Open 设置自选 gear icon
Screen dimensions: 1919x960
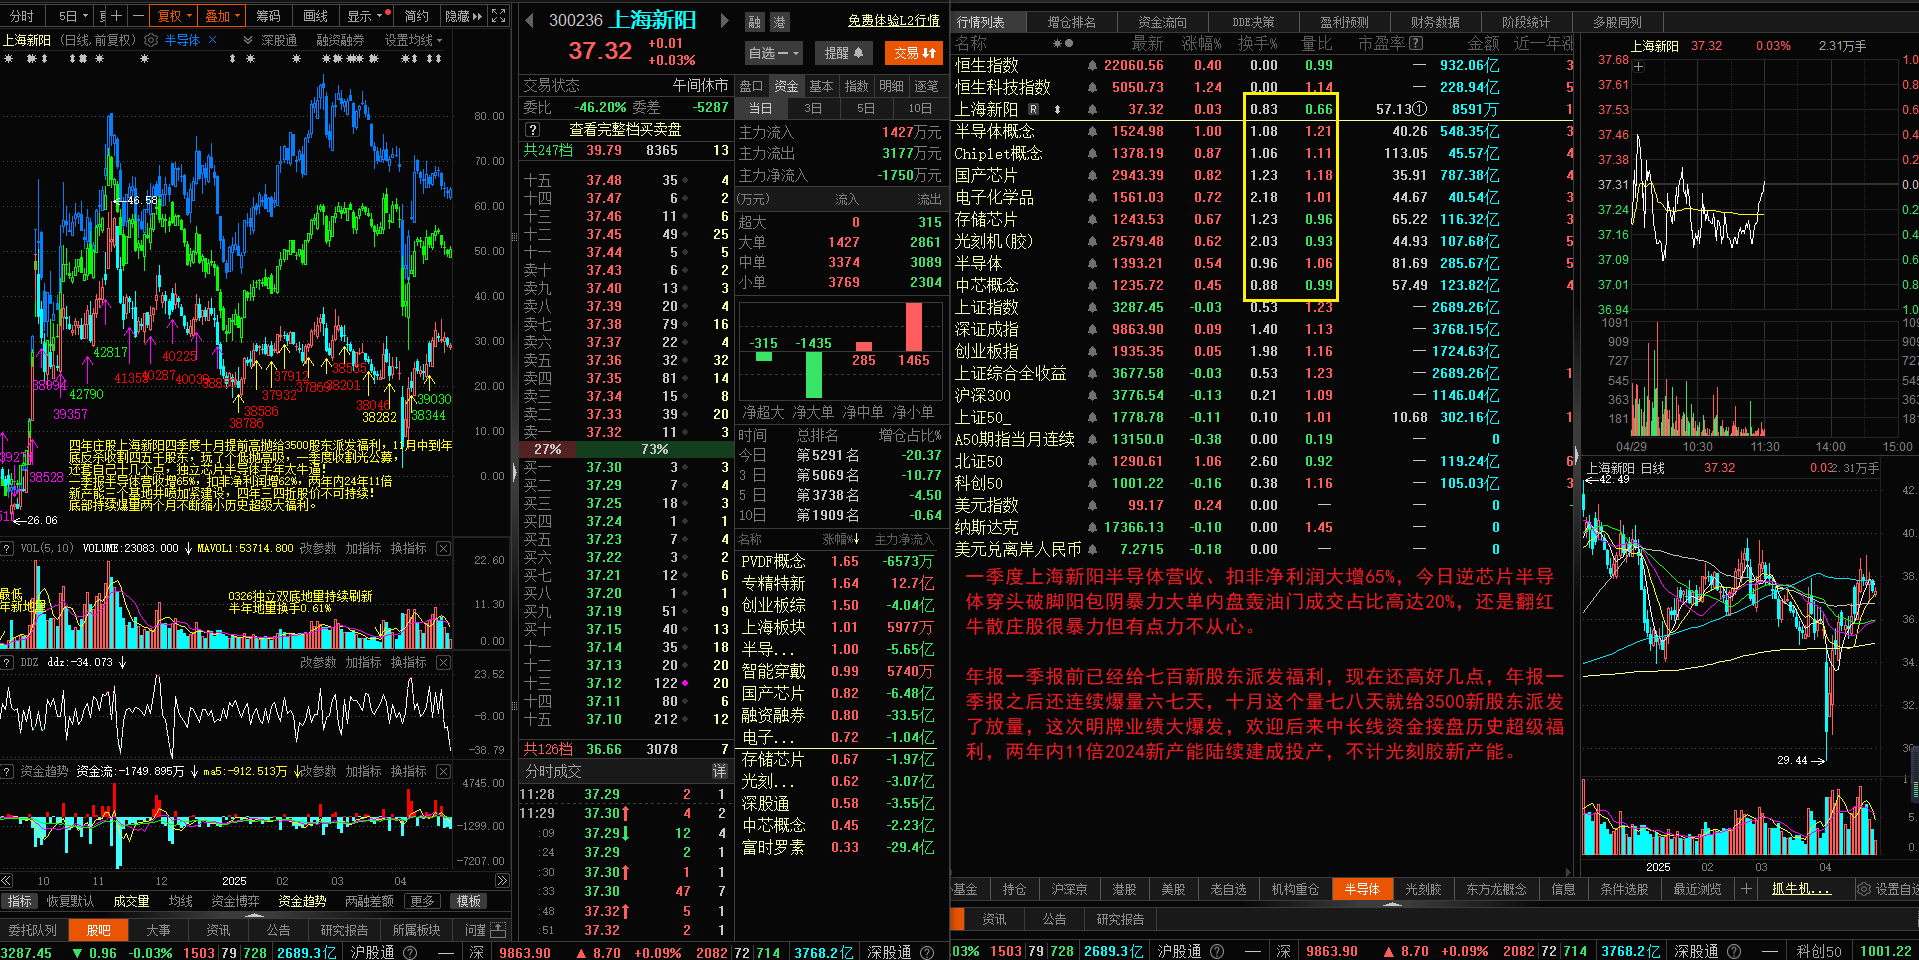pos(1864,889)
